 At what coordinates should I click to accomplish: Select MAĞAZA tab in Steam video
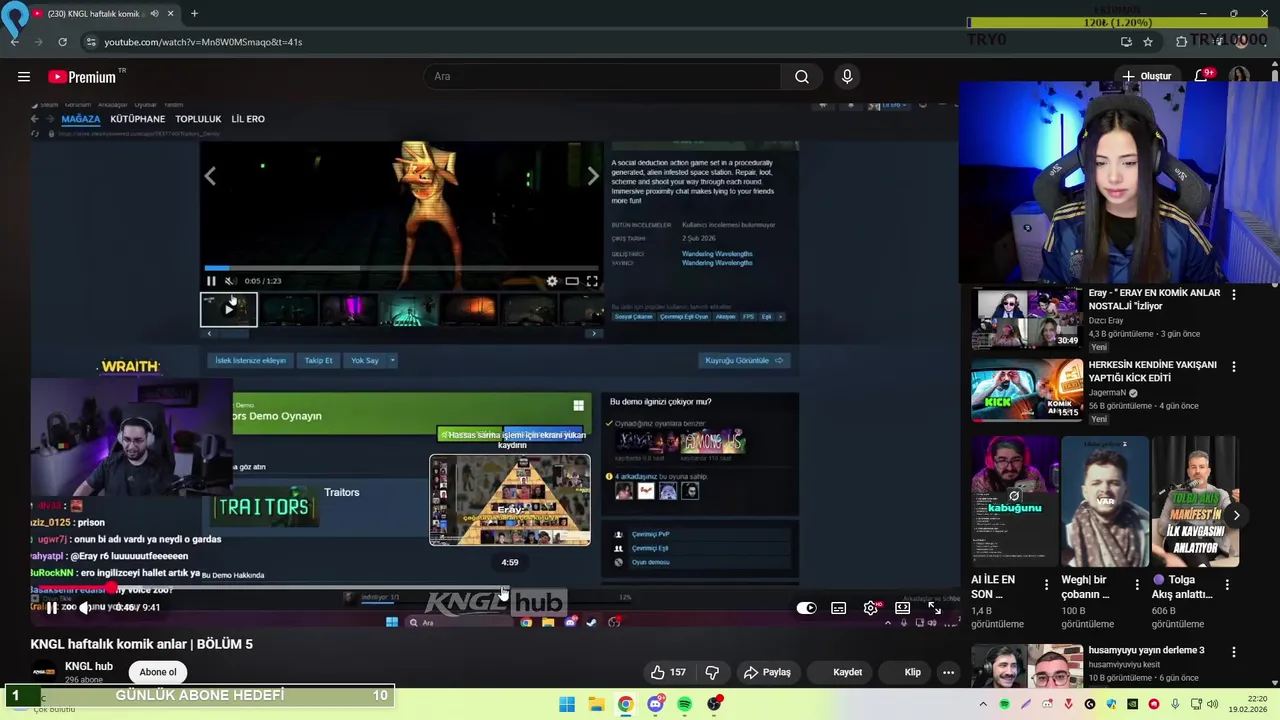click(x=81, y=119)
